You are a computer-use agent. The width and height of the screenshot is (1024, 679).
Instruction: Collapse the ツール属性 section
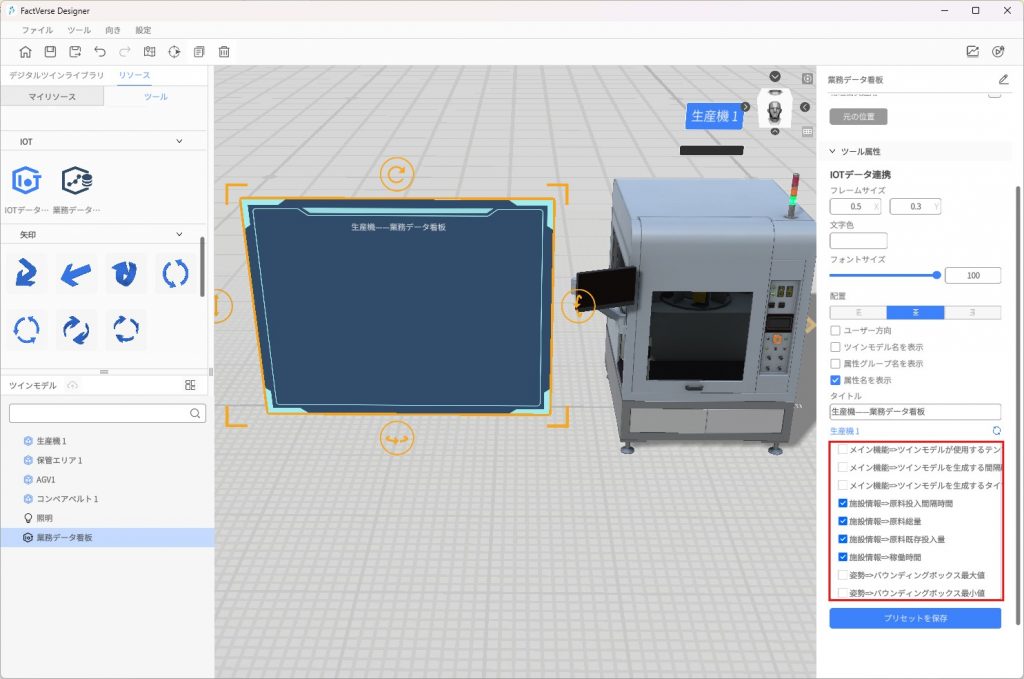point(832,152)
